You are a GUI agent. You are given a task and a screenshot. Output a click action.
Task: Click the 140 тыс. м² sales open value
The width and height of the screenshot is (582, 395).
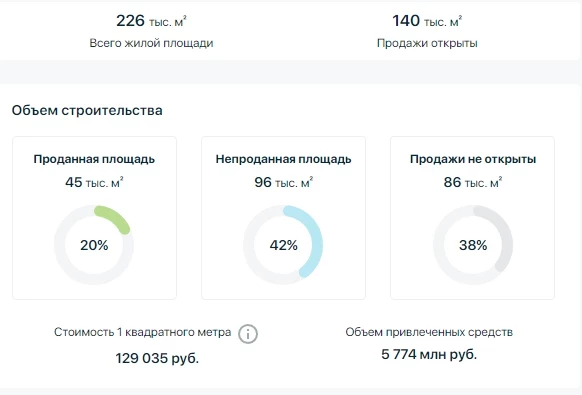pyautogui.click(x=427, y=21)
